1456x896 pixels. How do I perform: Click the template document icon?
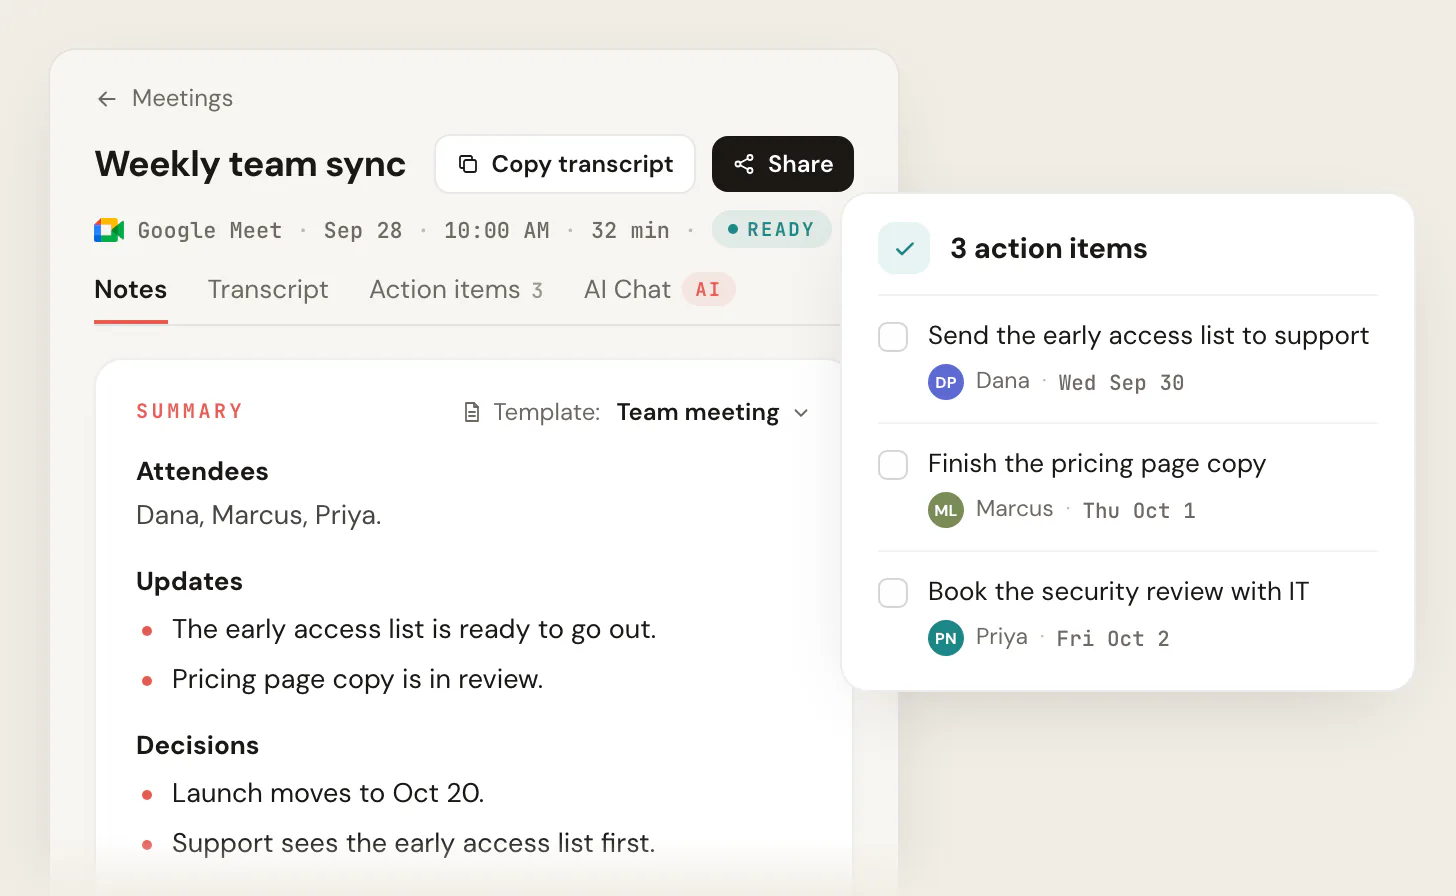[x=472, y=413]
